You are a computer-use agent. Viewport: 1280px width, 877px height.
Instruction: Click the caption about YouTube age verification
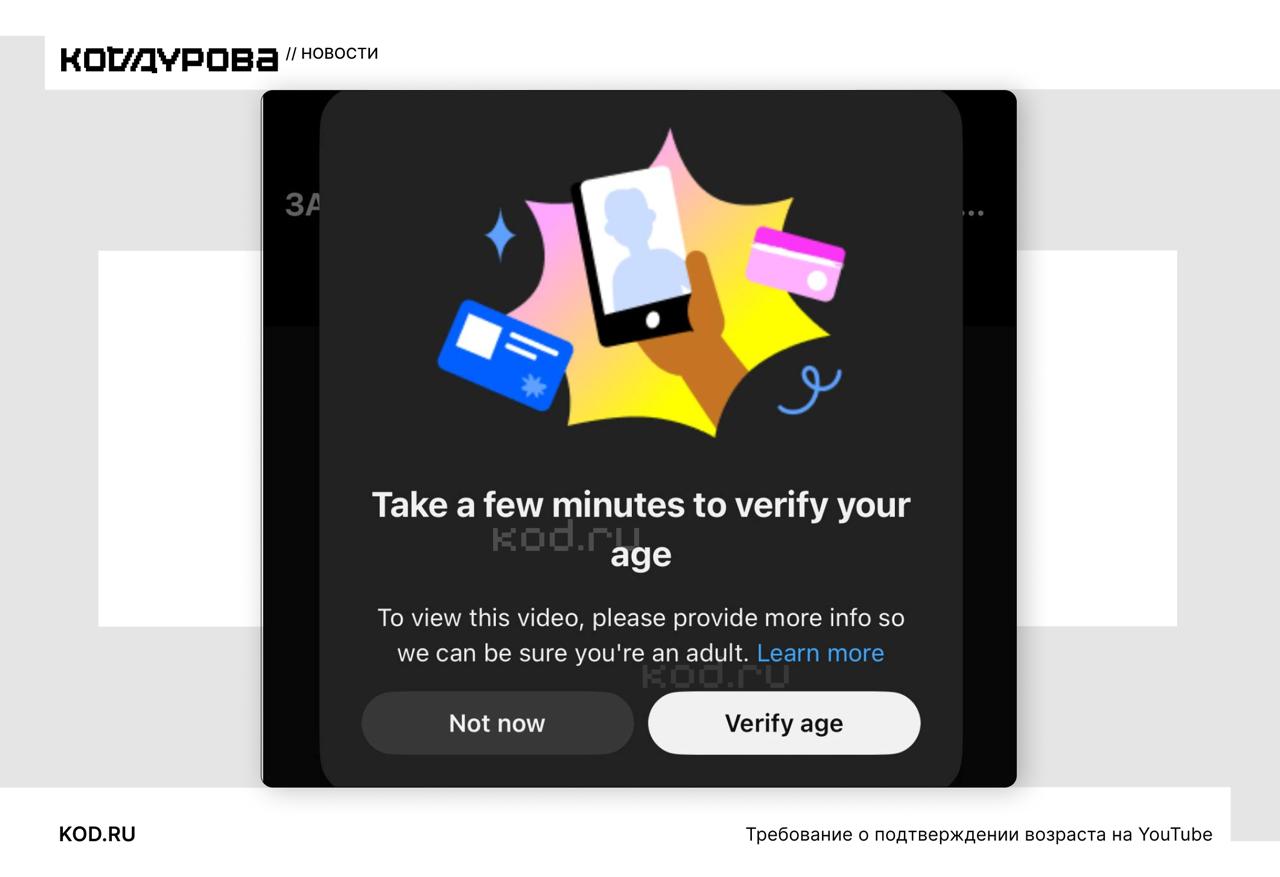pos(978,834)
